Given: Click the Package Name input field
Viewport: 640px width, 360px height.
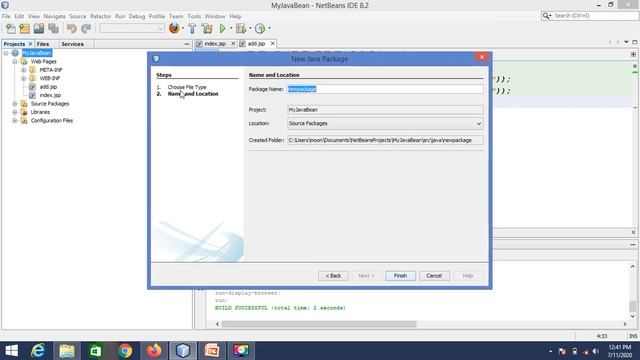Looking at the screenshot, I should (385, 89).
